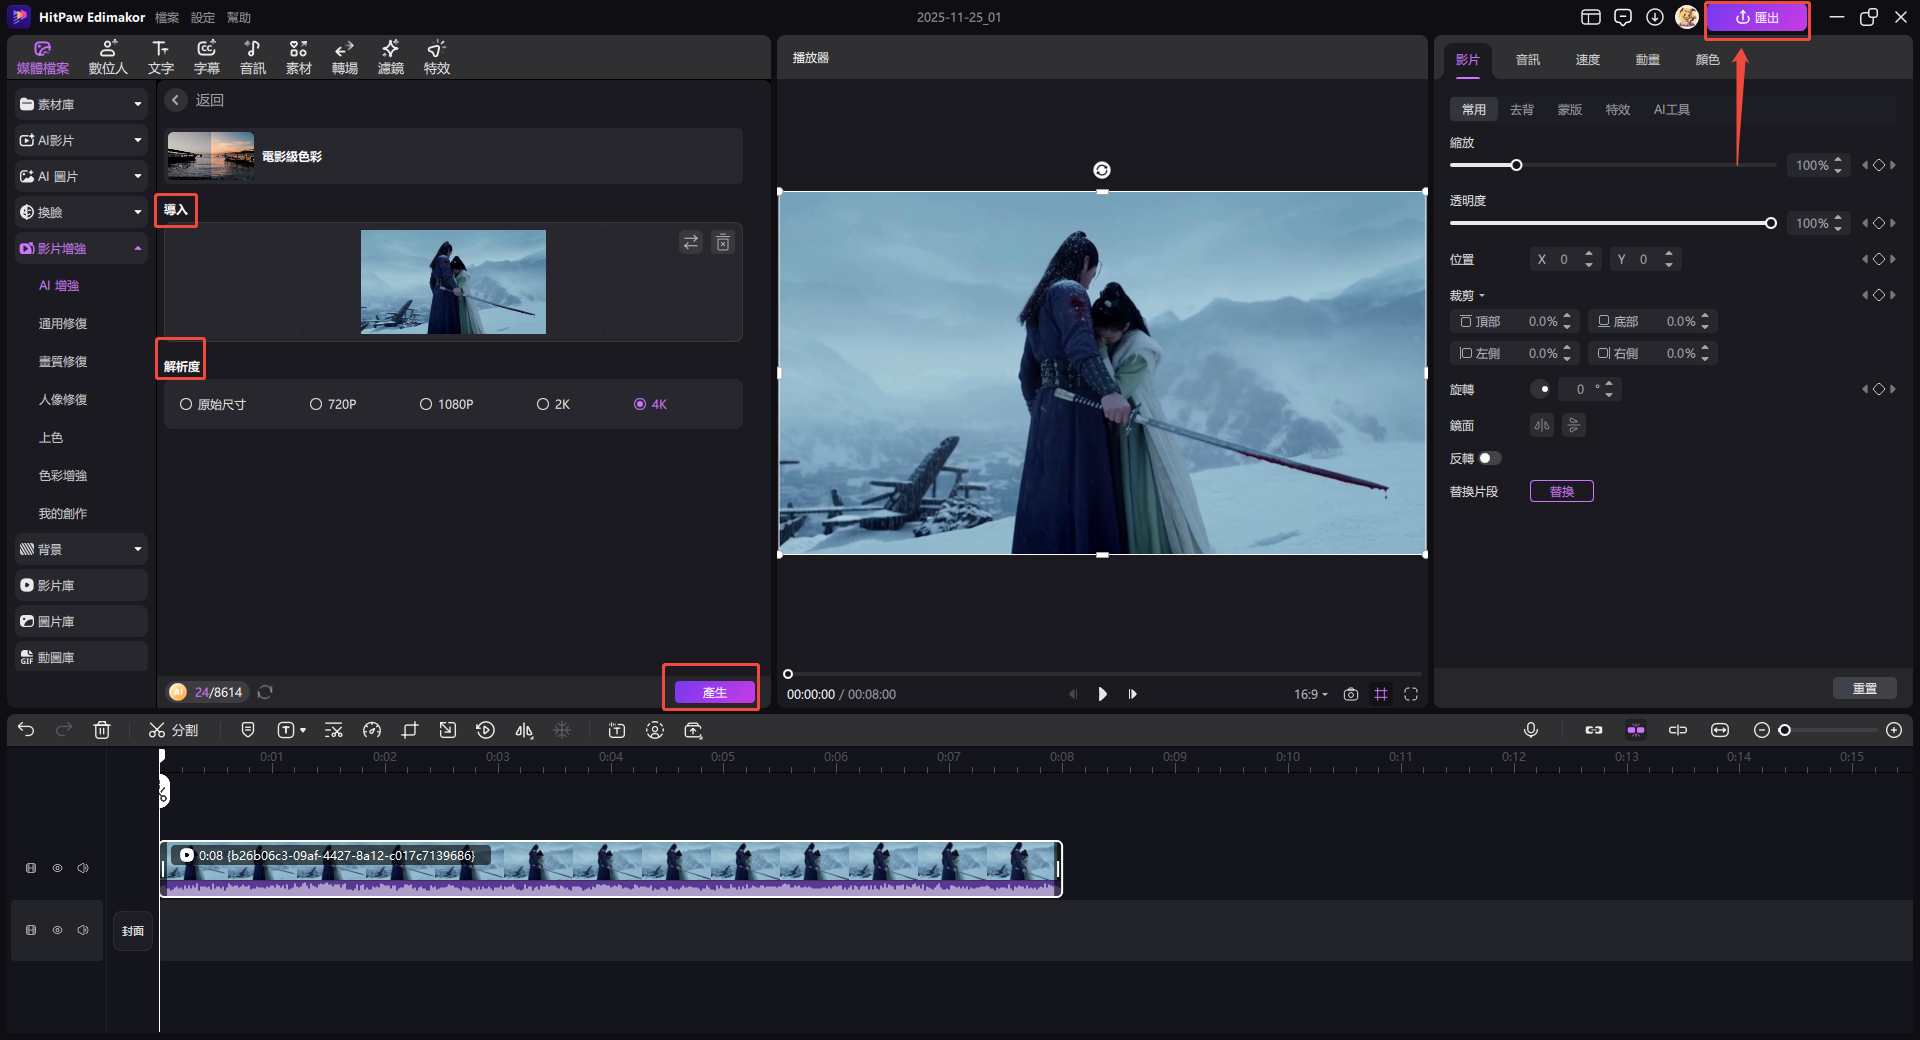The width and height of the screenshot is (1920, 1040).
Task: Enter fullscreen preview in player
Action: [1411, 694]
